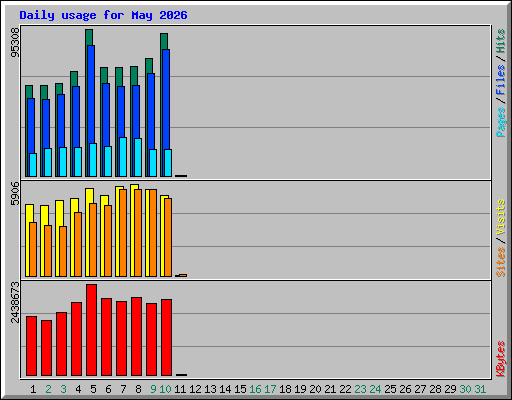Click day 28 on the x-axis

click(x=435, y=389)
